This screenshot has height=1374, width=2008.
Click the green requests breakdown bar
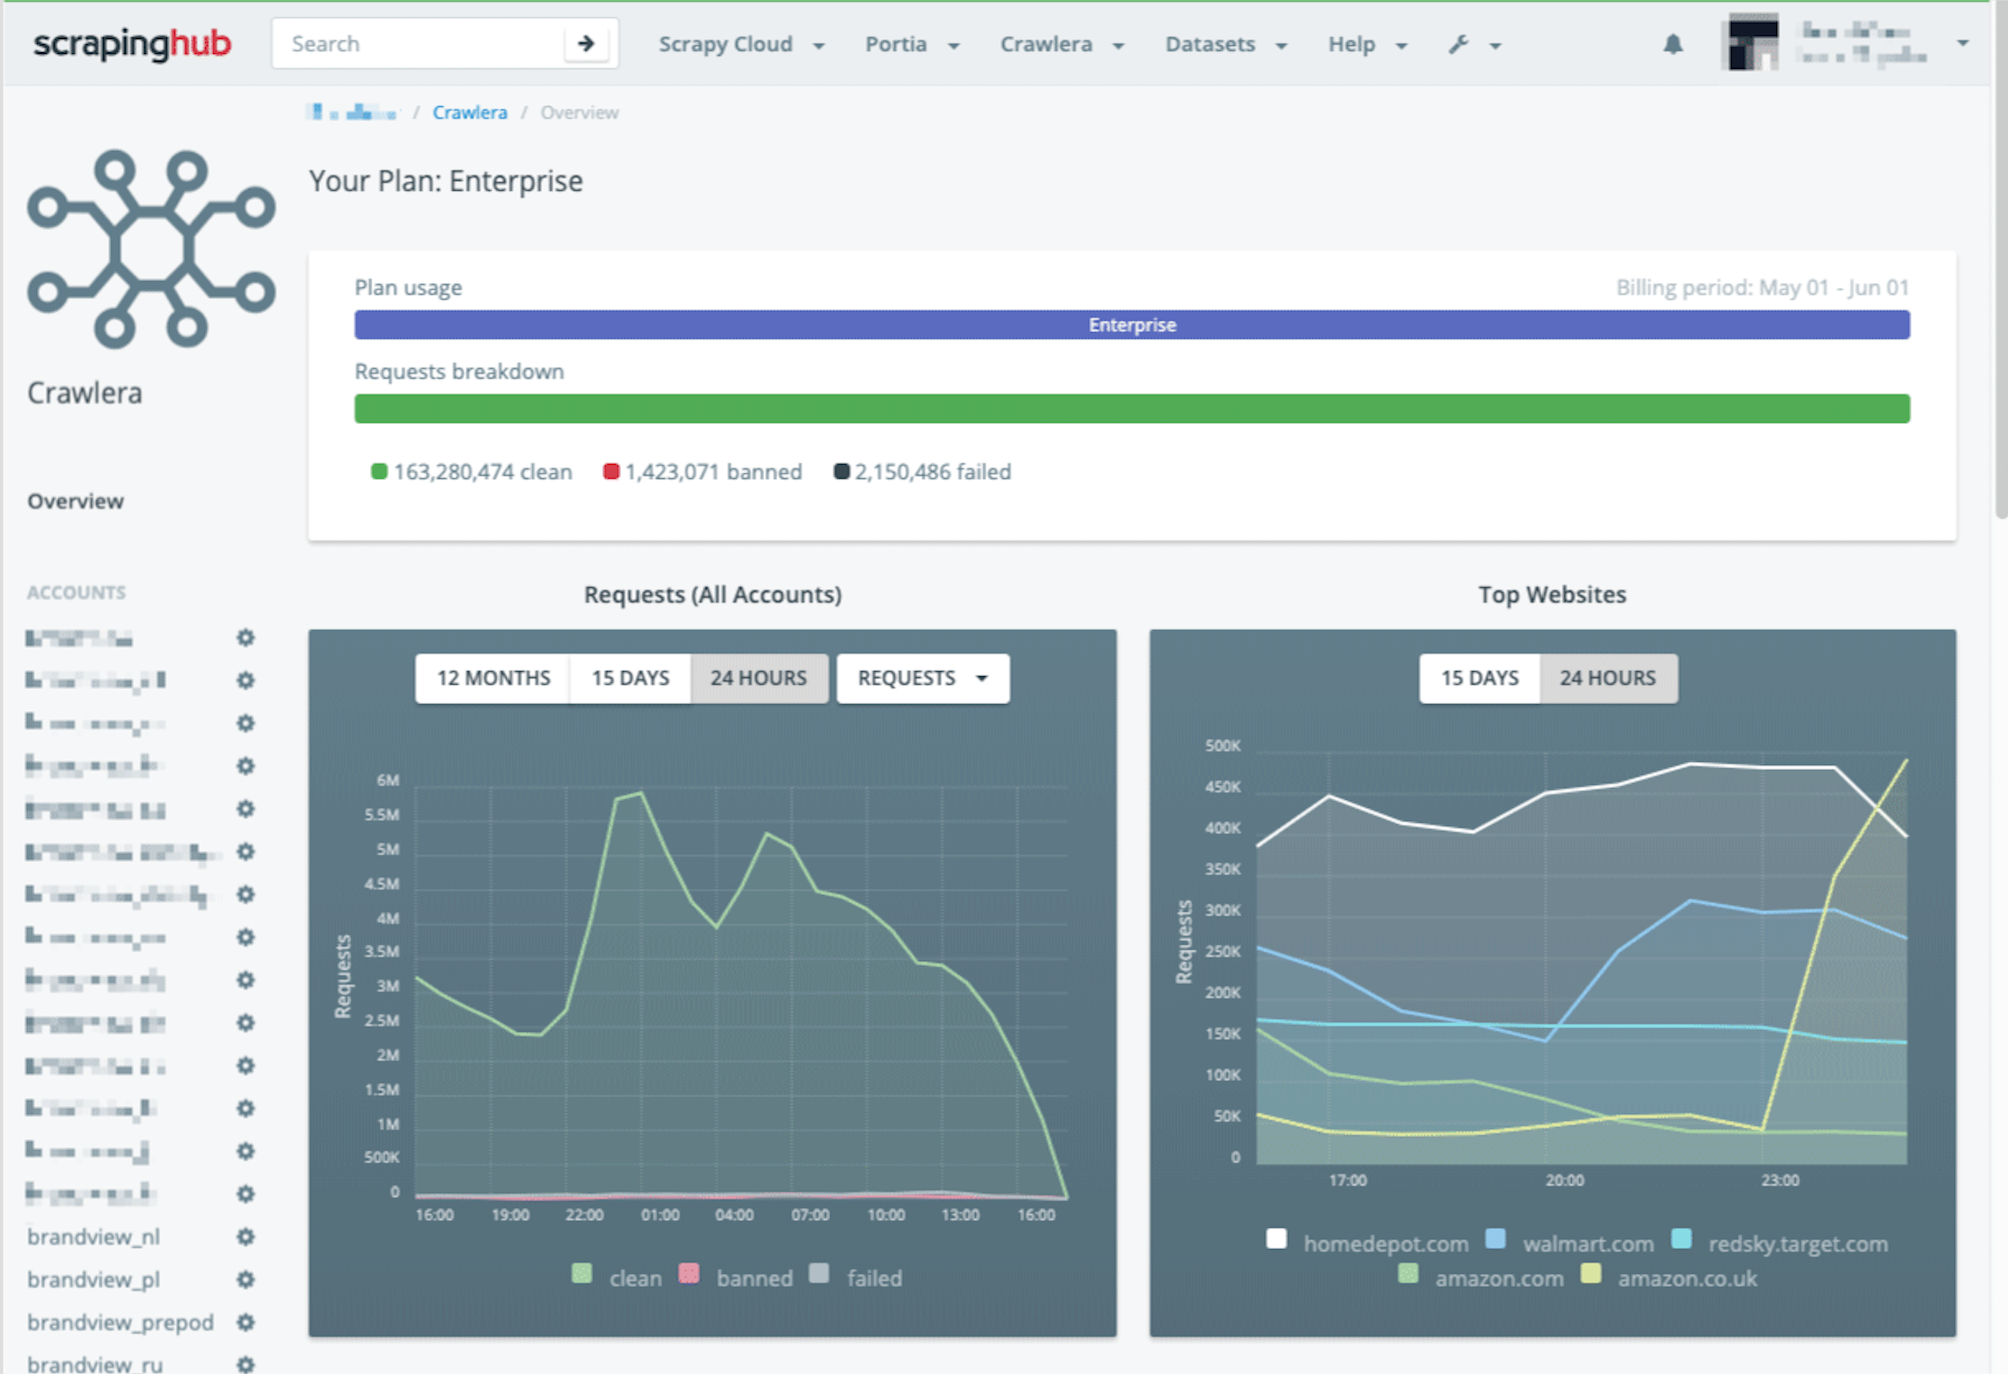(1132, 408)
